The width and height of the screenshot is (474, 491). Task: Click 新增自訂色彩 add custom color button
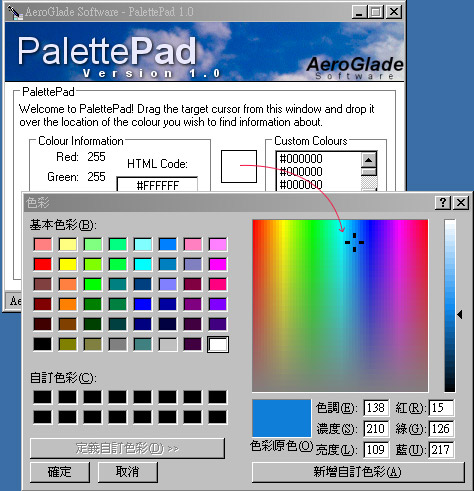[x=358, y=472]
